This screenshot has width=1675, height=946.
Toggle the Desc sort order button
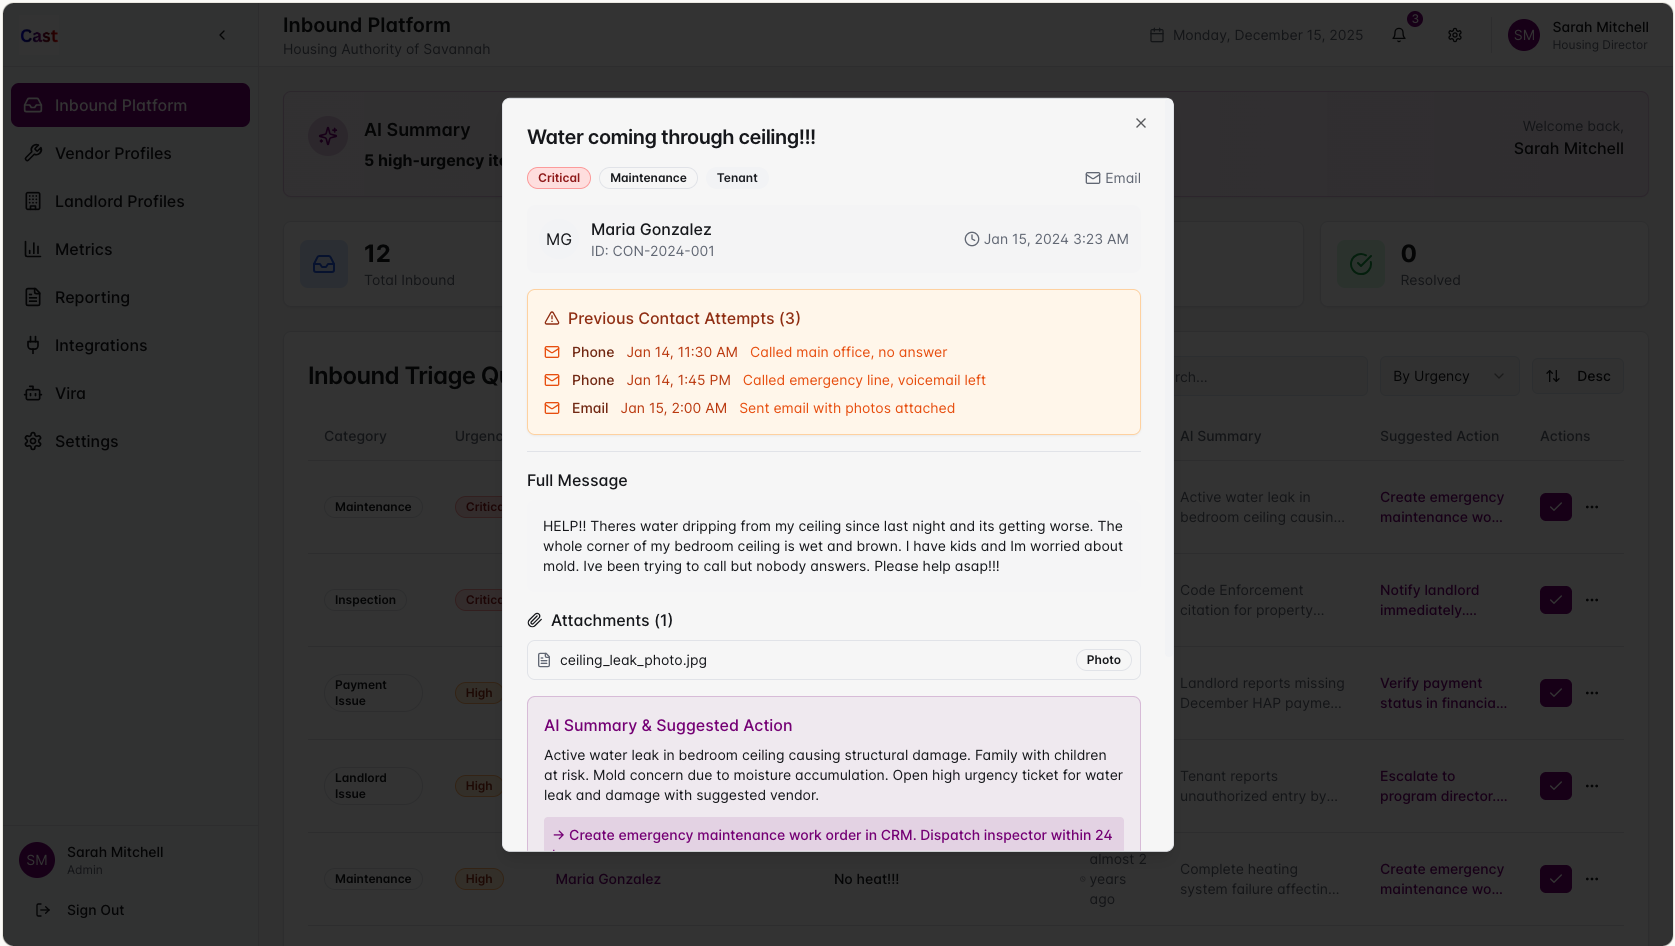1579,376
